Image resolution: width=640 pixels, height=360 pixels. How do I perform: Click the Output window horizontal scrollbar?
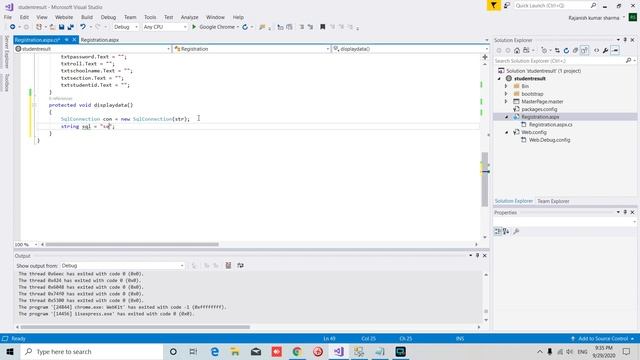[x=135, y=327]
